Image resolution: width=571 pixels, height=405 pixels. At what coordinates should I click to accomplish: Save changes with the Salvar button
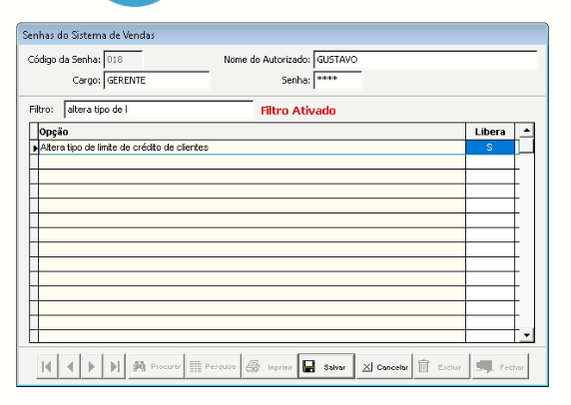326,366
